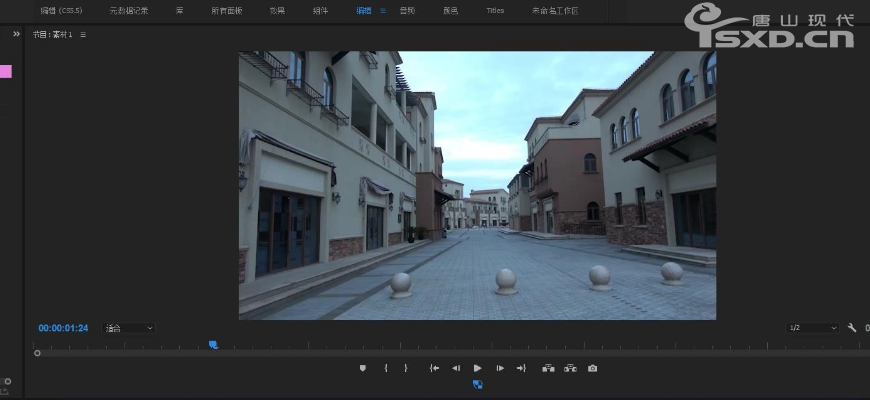Screen dimensions: 870x400
Task: Open the 1/2 playback resolution dropdown
Action: [x=812, y=328]
